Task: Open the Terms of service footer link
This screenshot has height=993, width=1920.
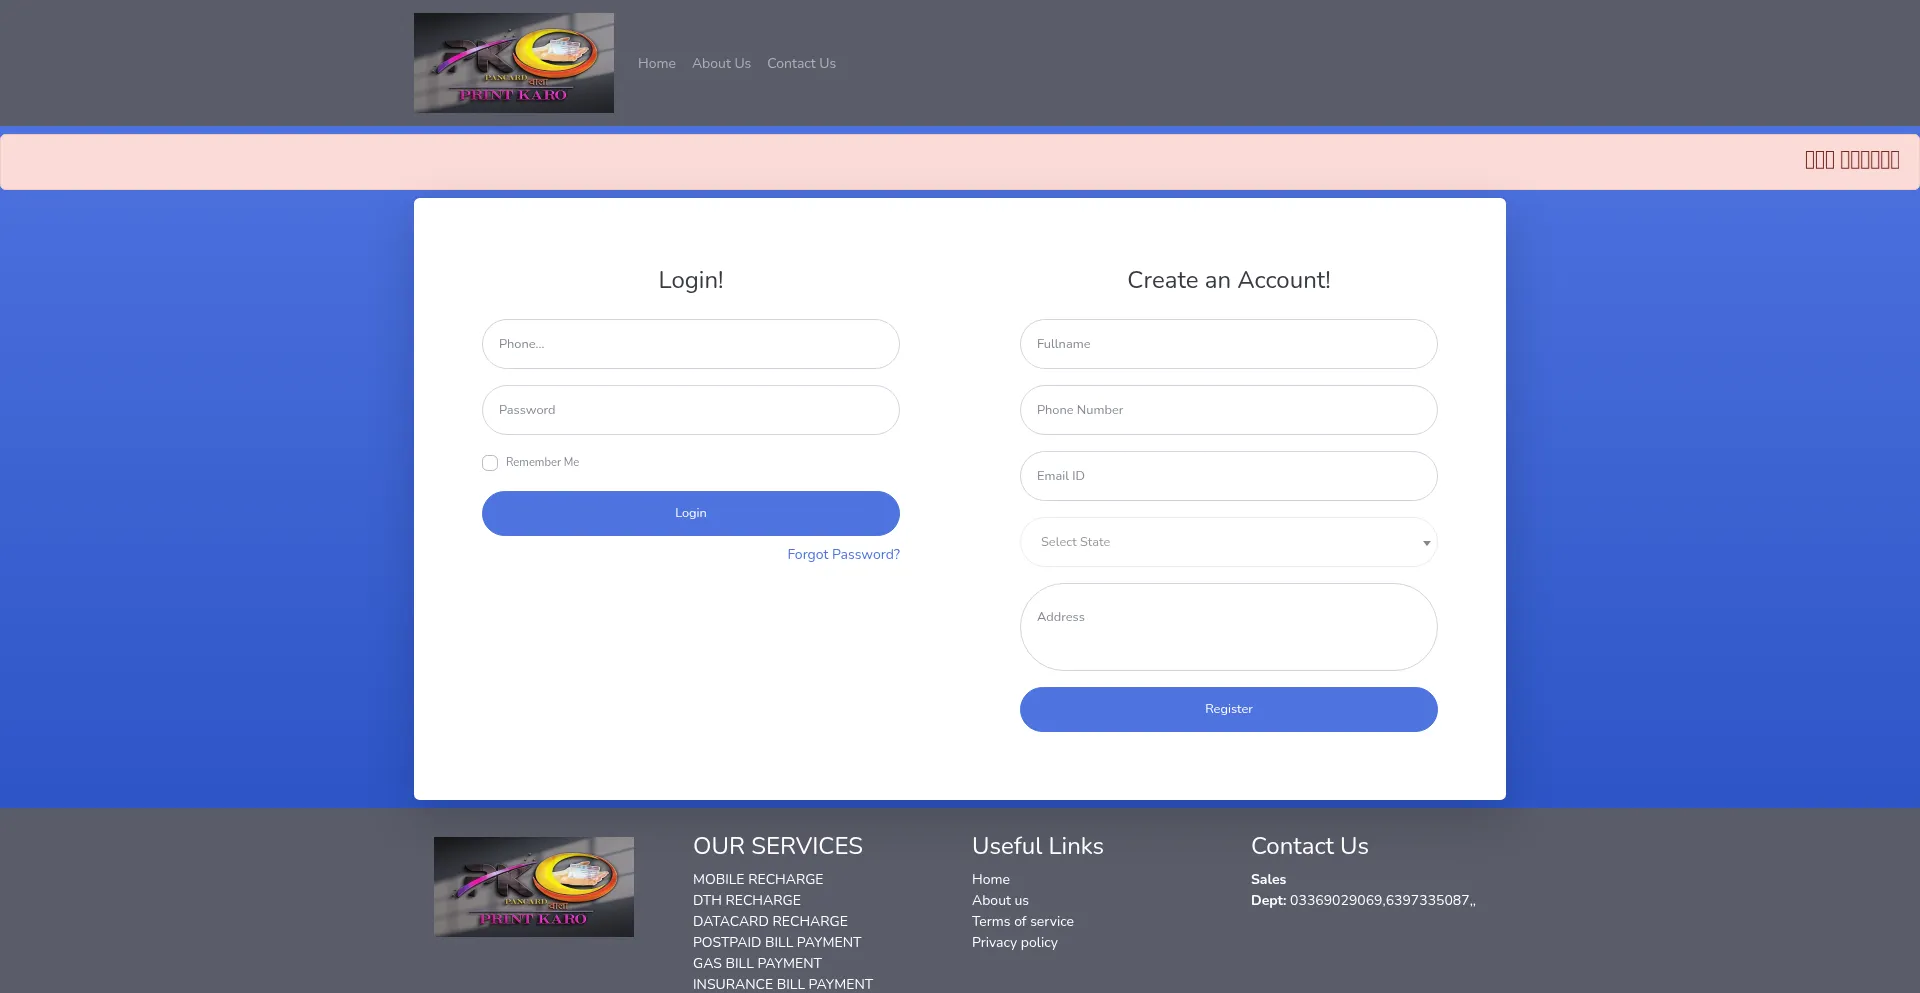Action: coord(1022,921)
